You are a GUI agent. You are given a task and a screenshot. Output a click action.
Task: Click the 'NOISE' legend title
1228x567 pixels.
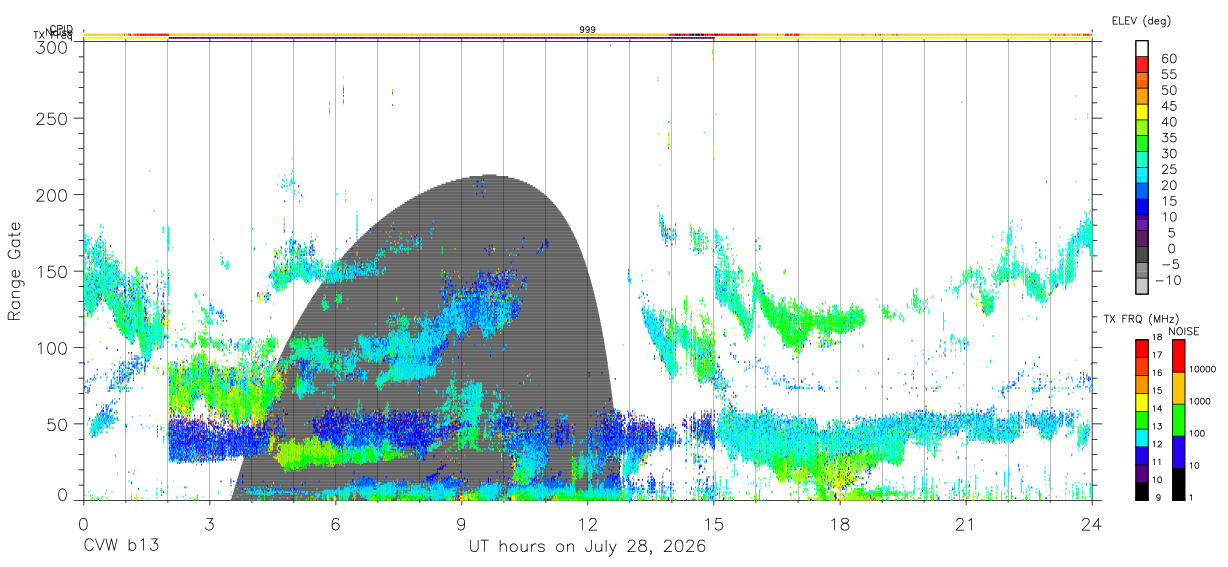pyautogui.click(x=1183, y=331)
